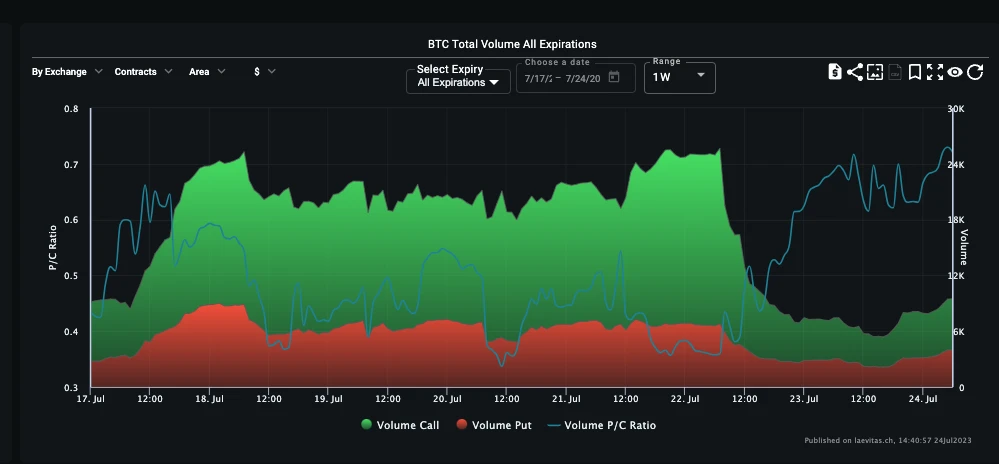999x464 pixels.
Task: Open the Range 1W dropdown
Action: [679, 77]
